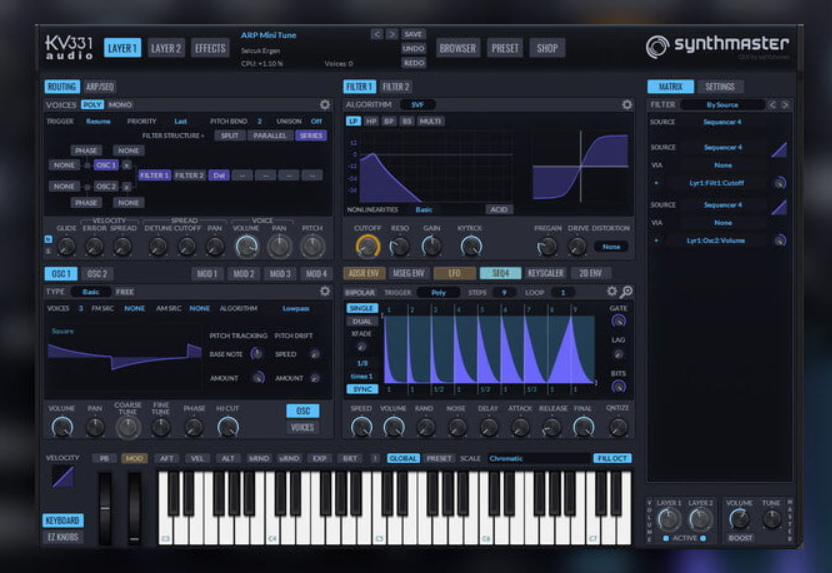
Task: Switch to the FILTER 2 tab
Action: click(396, 86)
